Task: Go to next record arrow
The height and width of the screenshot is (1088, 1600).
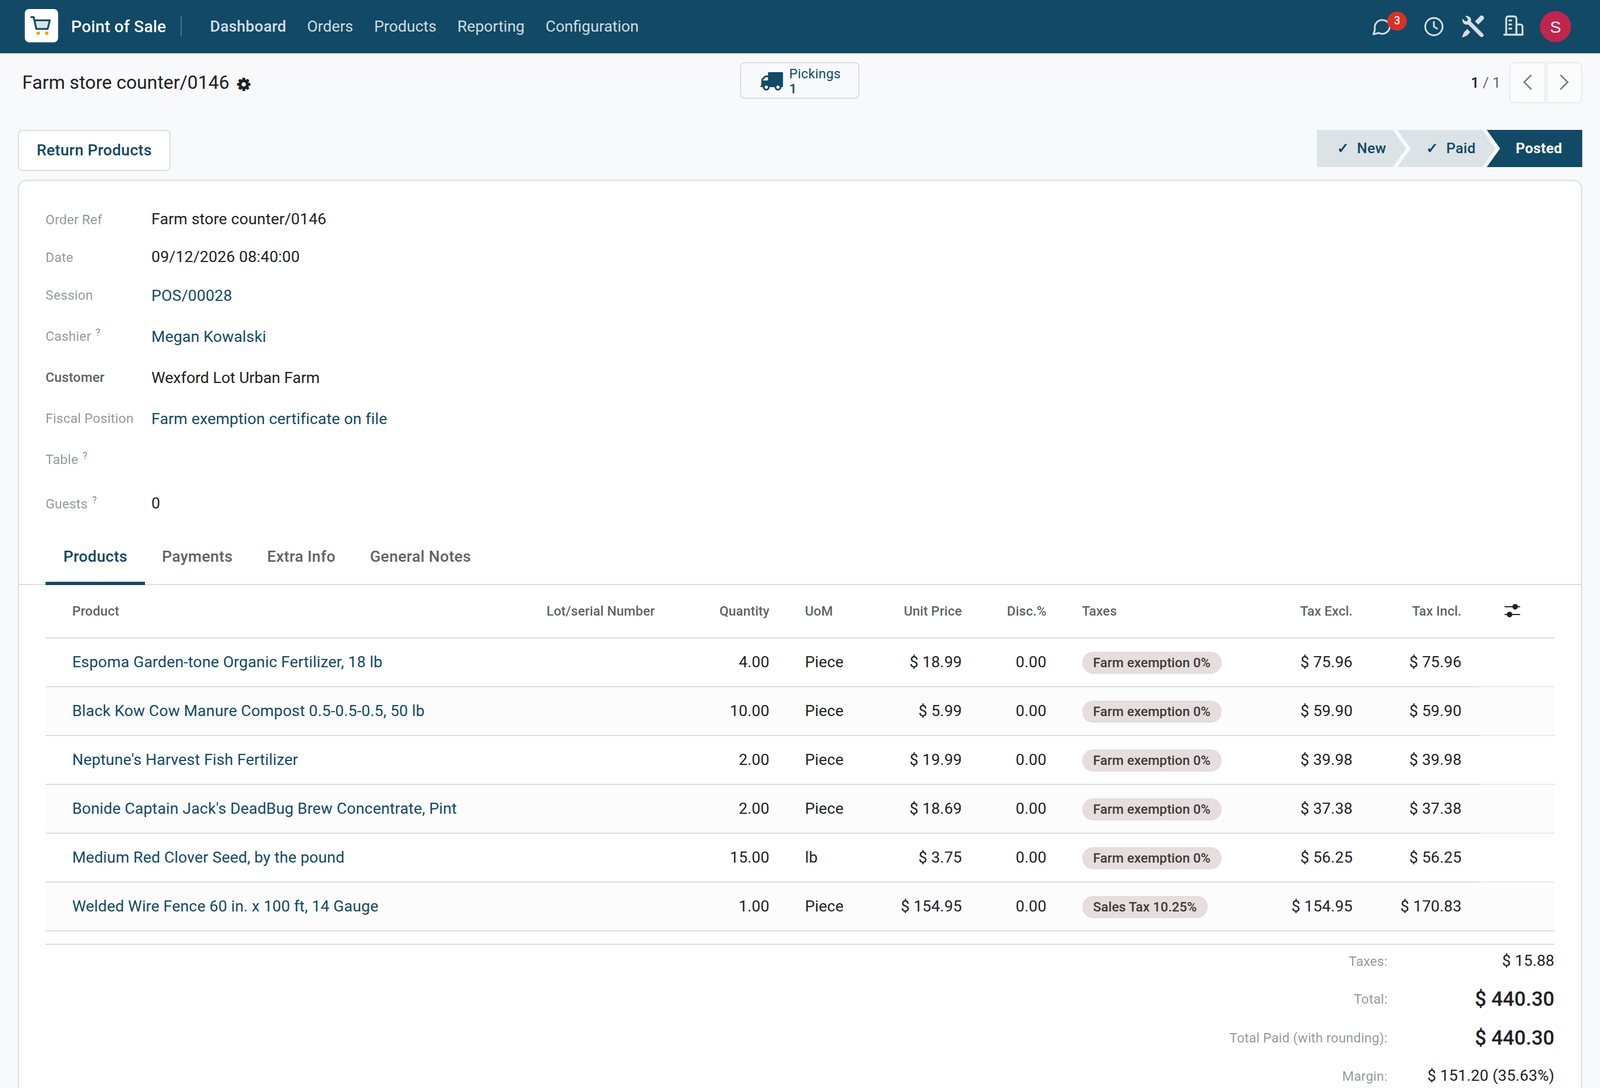Action: [1564, 83]
